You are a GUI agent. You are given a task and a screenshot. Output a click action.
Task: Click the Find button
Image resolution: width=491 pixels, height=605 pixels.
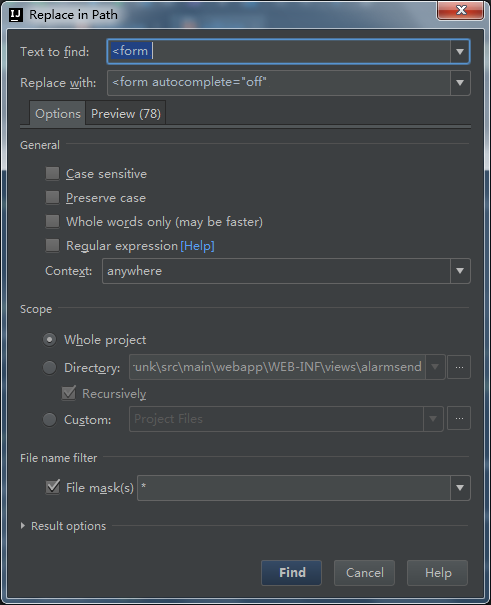point(291,573)
